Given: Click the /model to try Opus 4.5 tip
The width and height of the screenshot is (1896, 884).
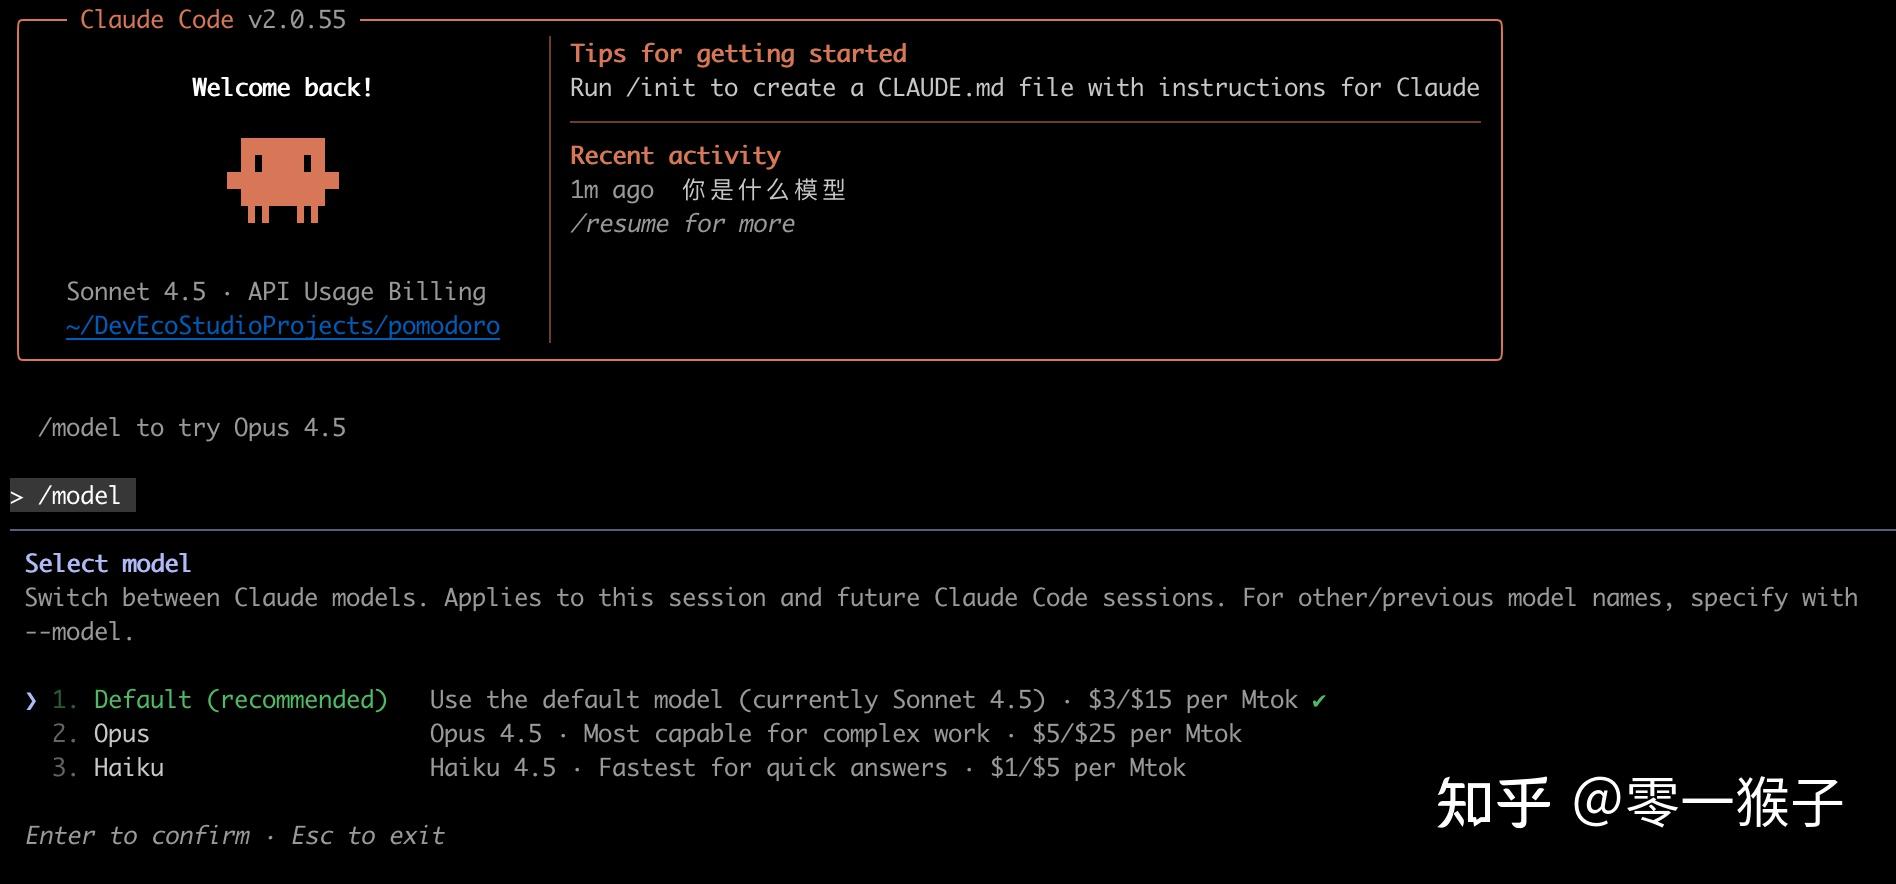Looking at the screenshot, I should pos(192,428).
